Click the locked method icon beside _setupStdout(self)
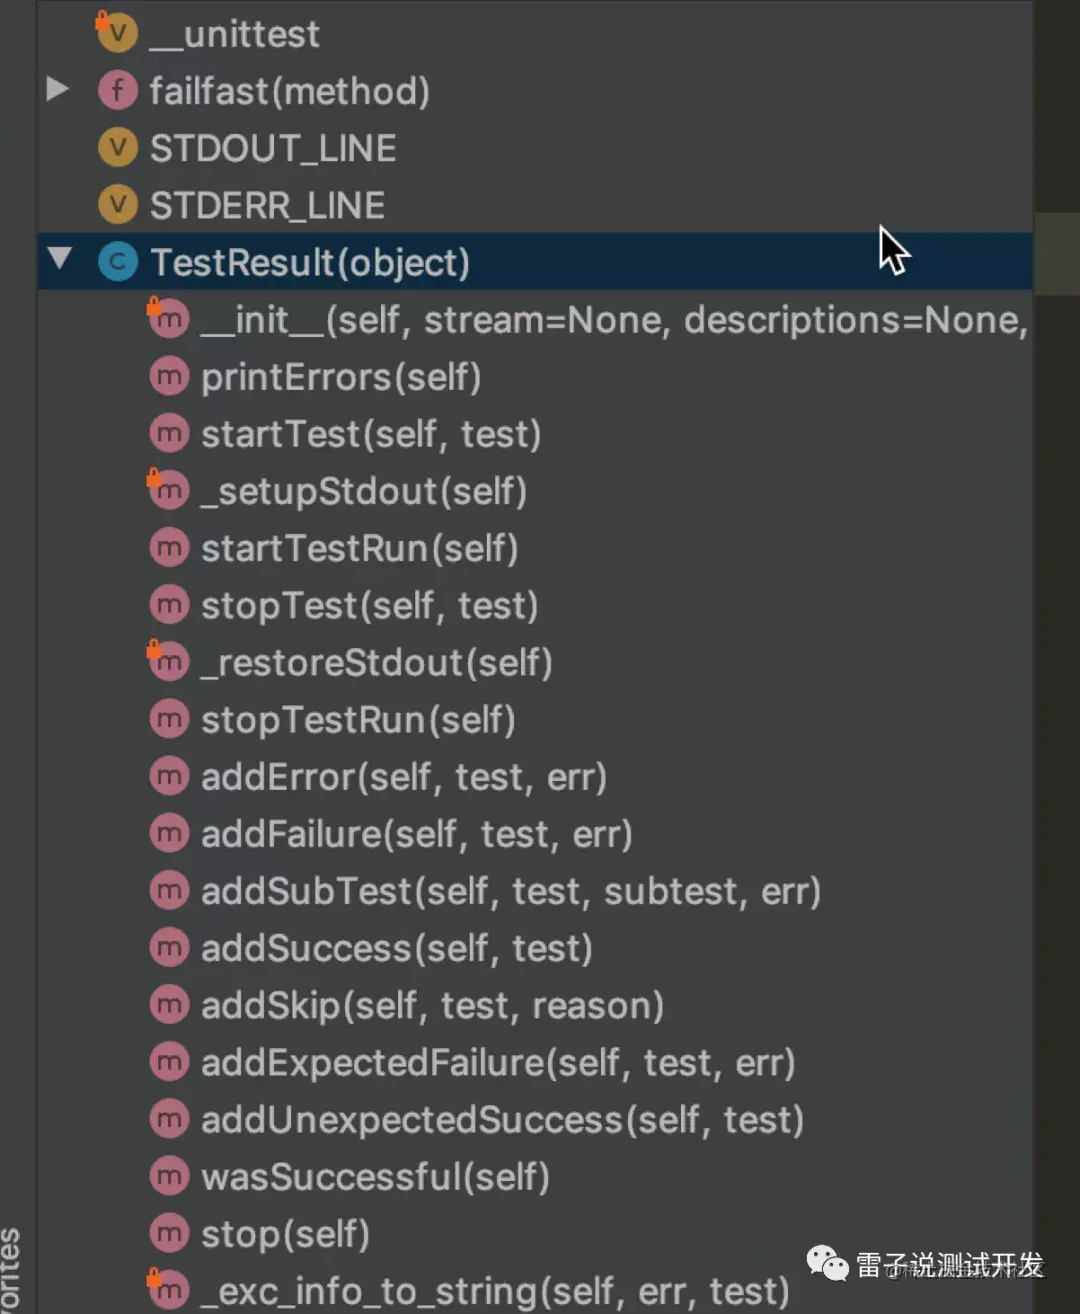 [168, 490]
